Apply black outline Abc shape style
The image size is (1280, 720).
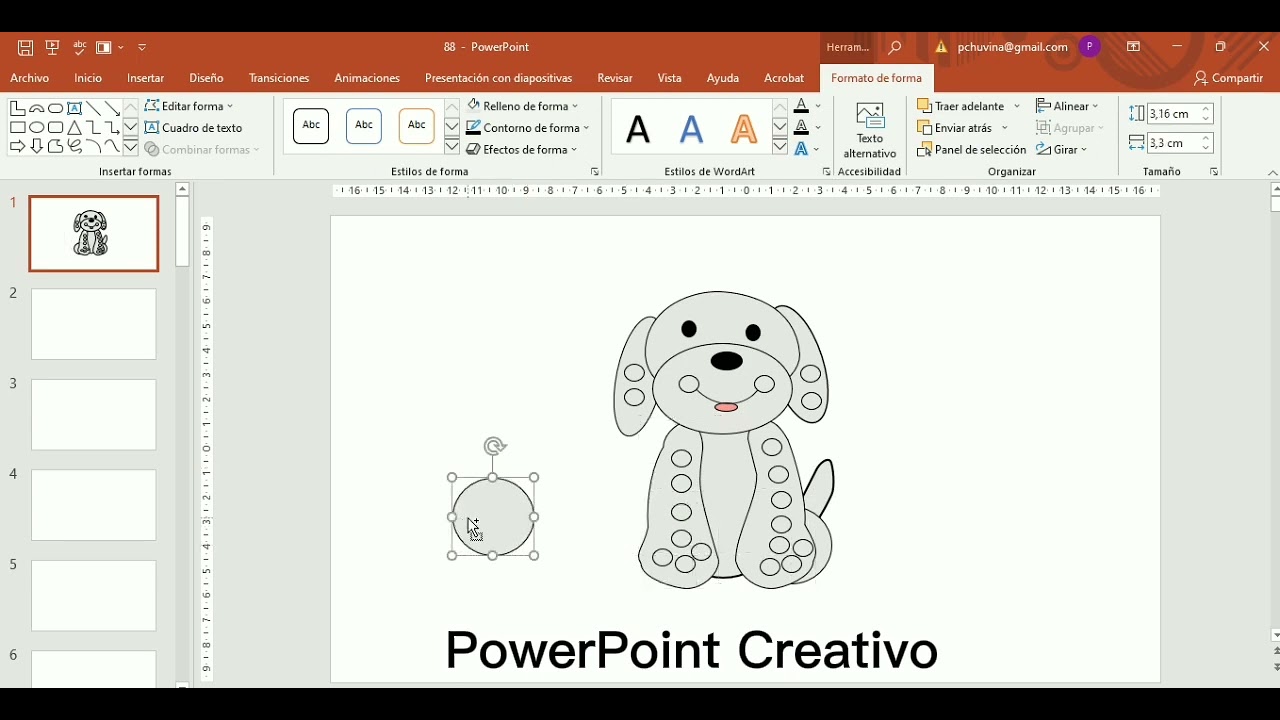pos(311,126)
